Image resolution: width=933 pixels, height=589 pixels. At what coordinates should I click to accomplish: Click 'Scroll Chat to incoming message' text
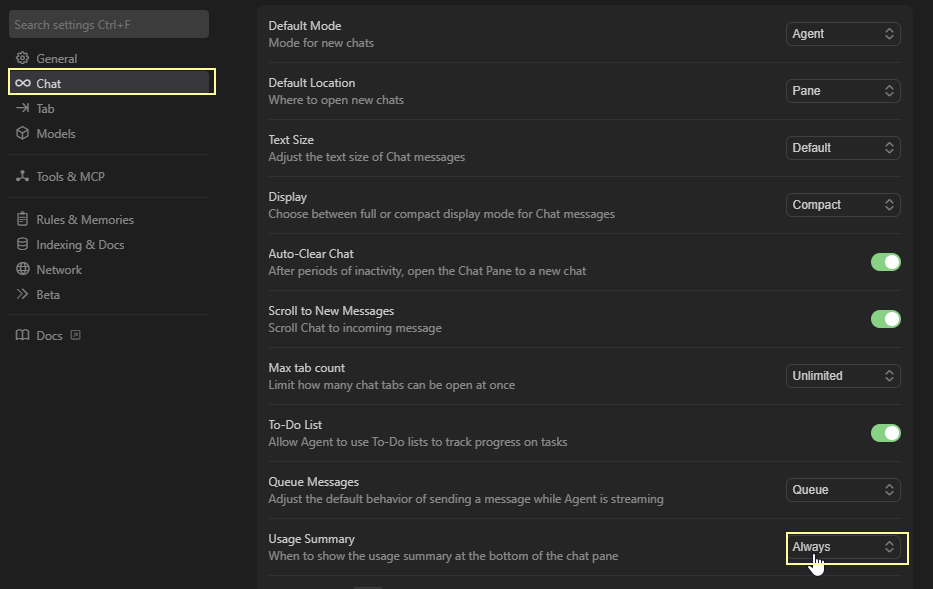click(x=355, y=328)
